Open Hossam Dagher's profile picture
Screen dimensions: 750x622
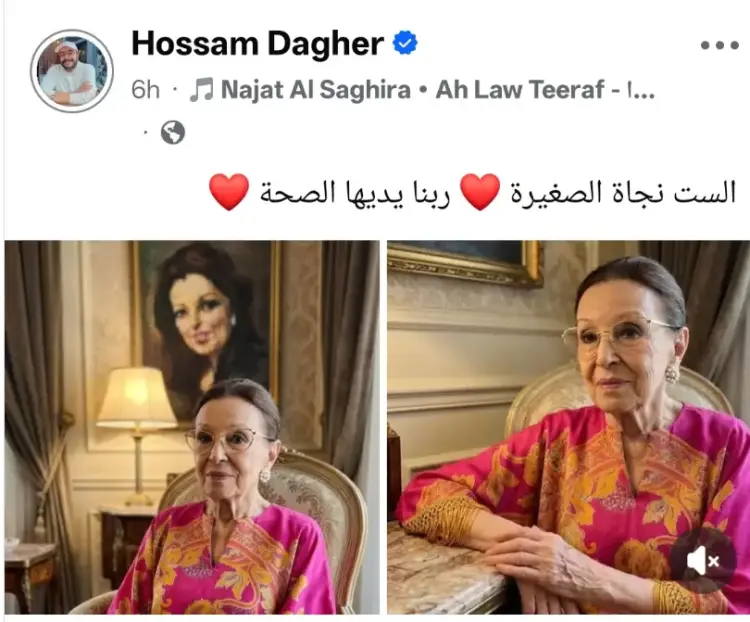[72, 71]
